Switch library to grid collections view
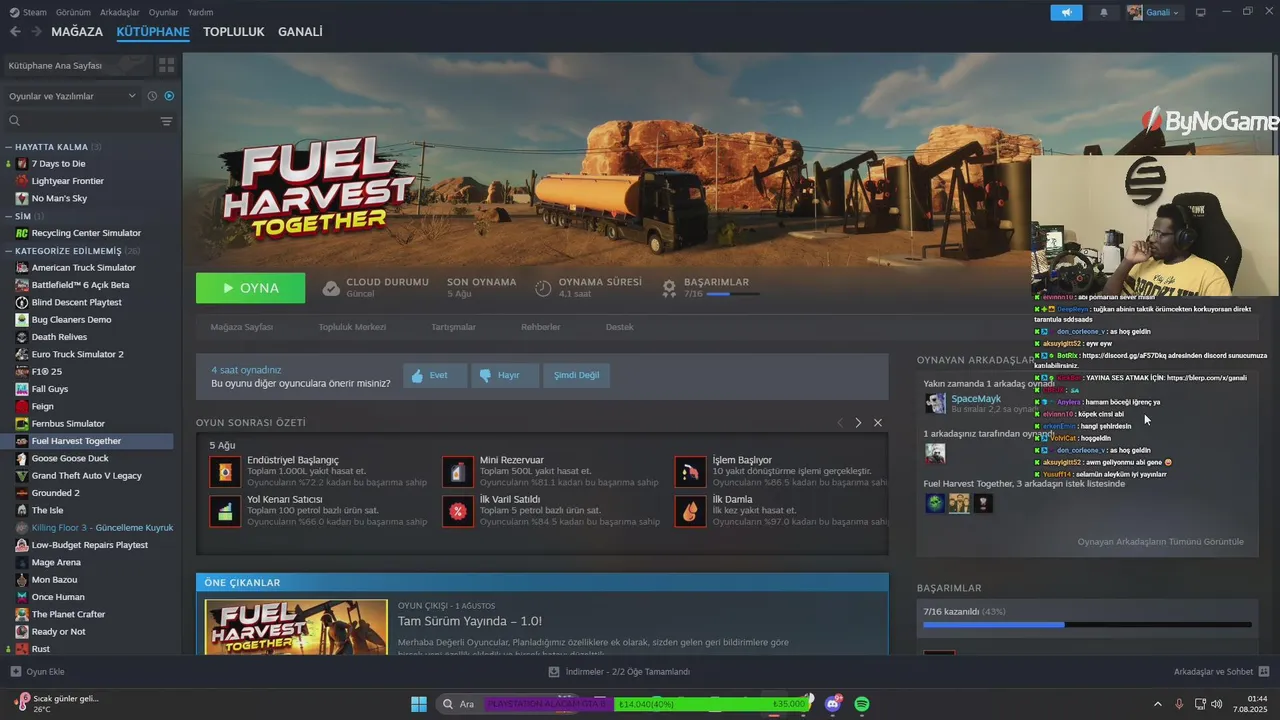This screenshot has width=1280, height=720. [x=167, y=65]
